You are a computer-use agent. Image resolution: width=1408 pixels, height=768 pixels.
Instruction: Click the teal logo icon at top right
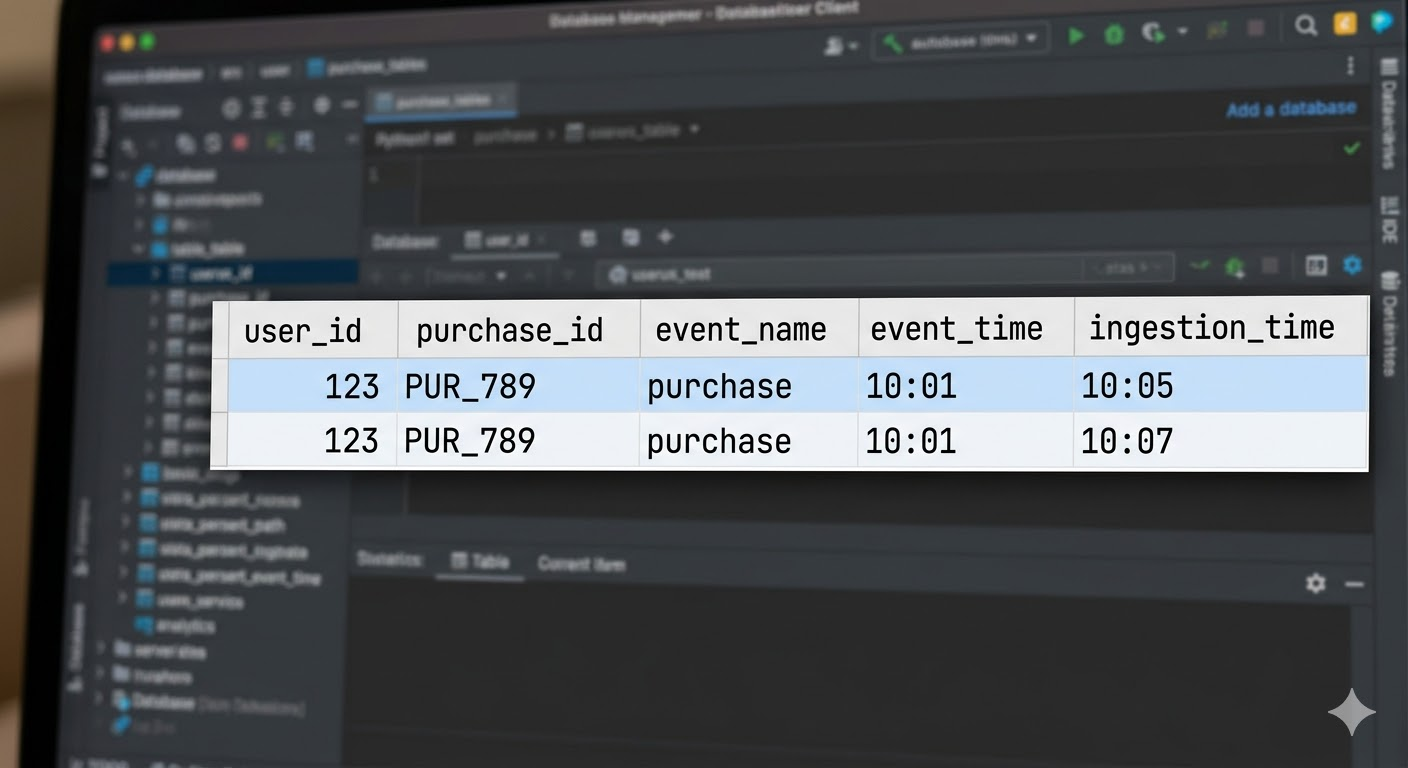(1383, 23)
